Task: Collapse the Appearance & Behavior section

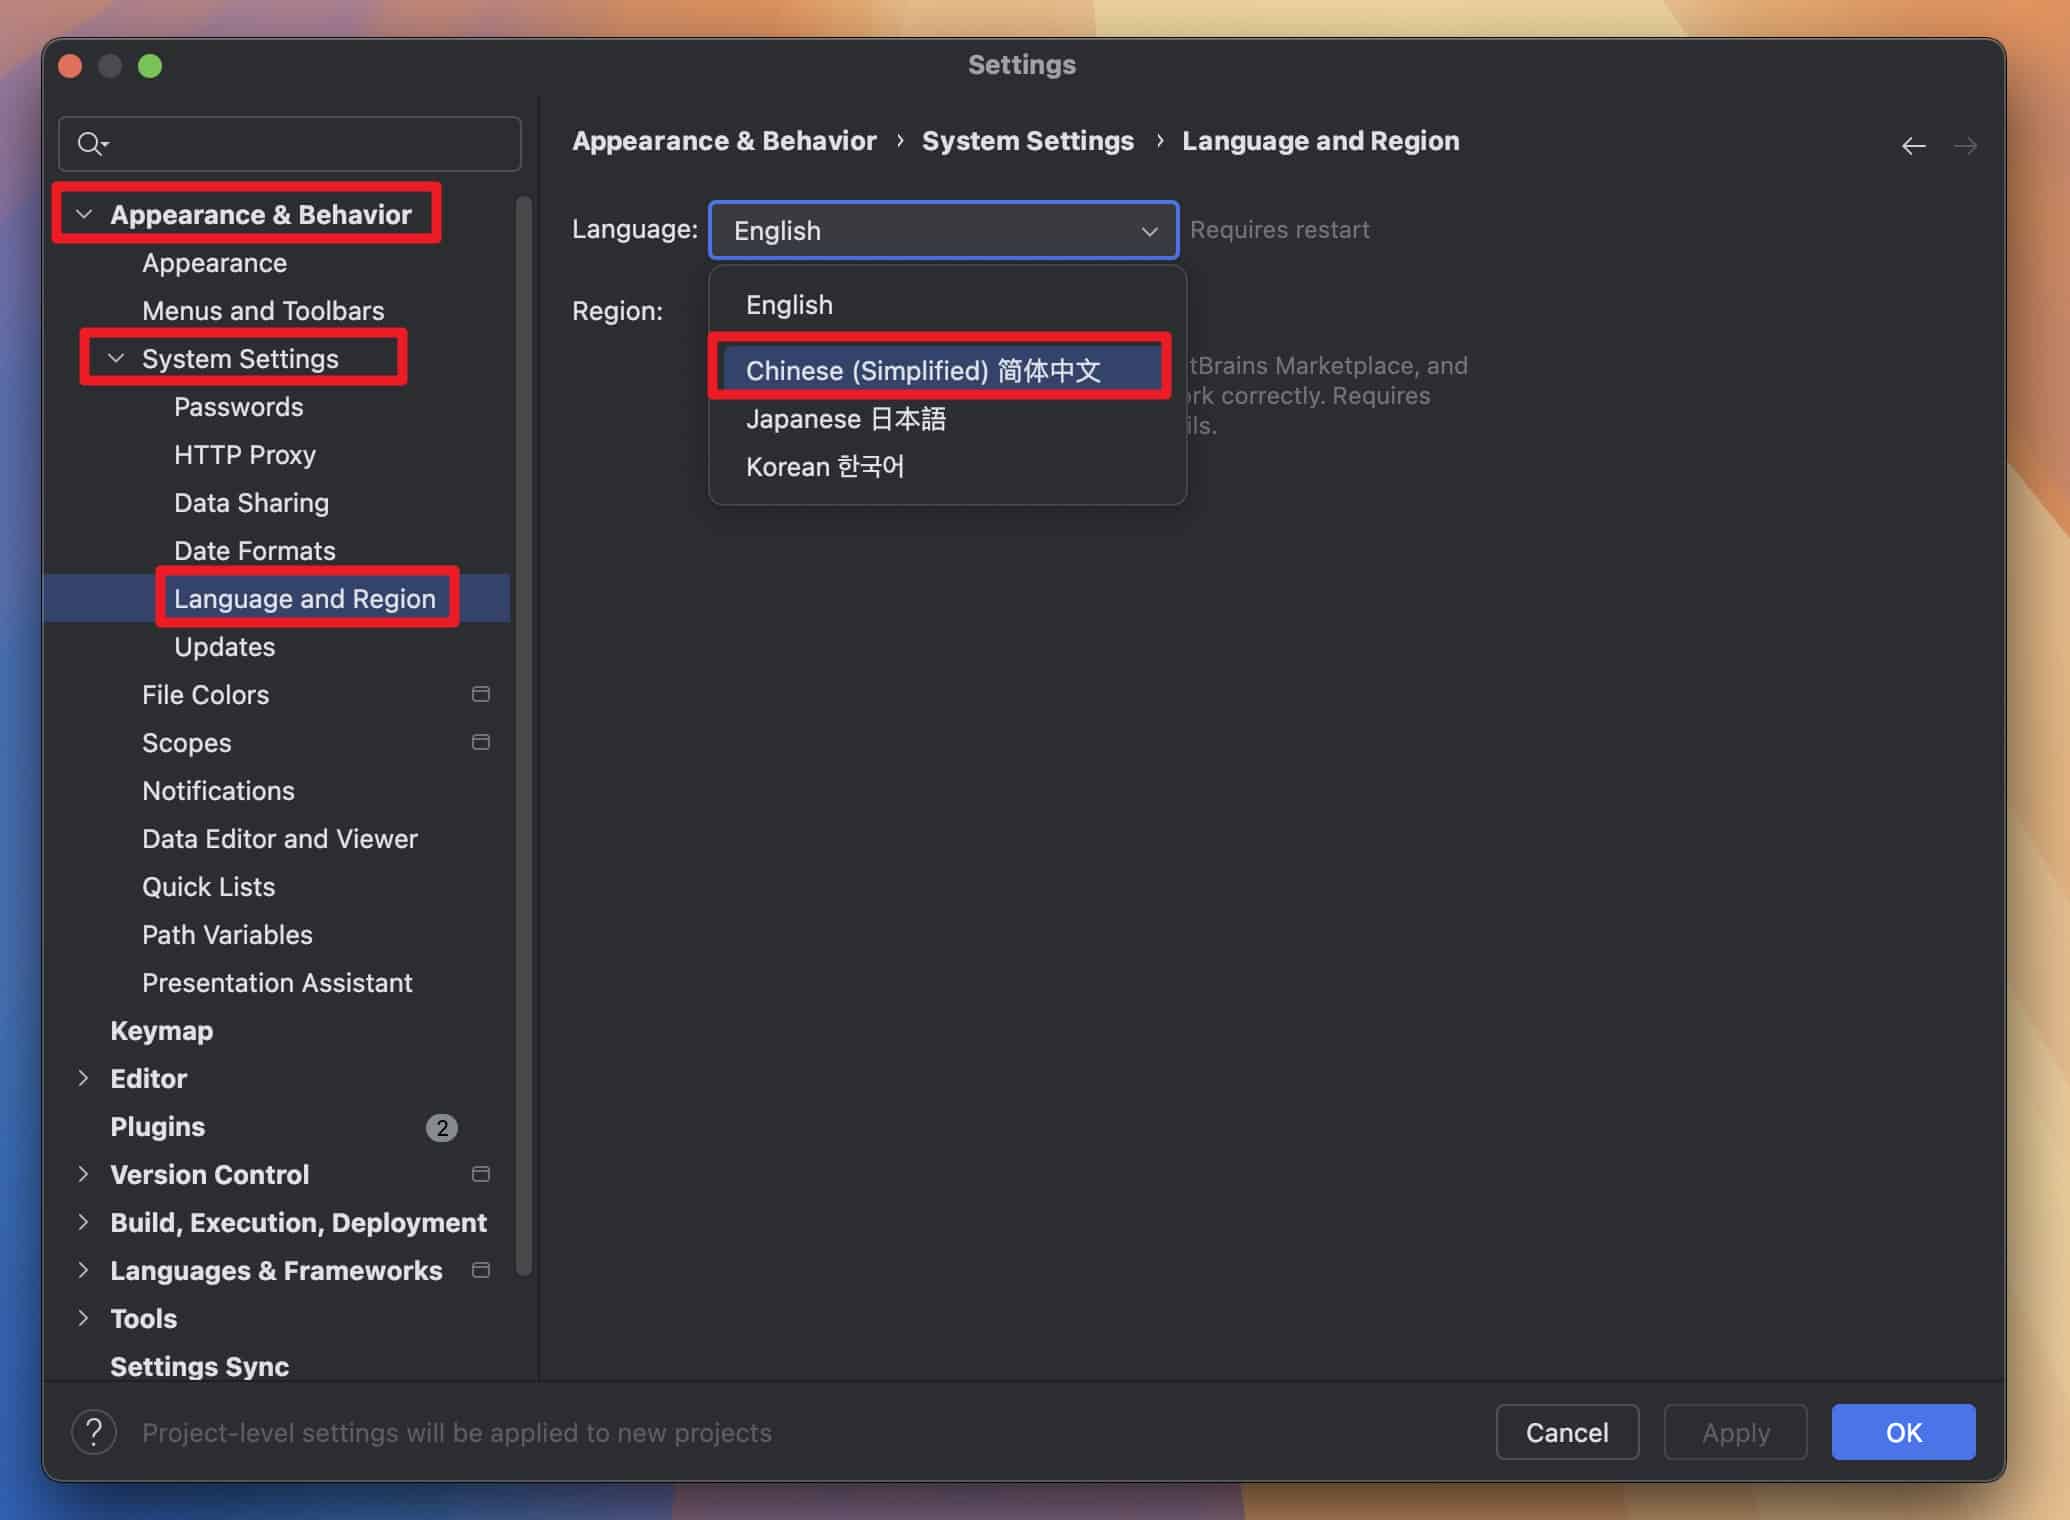Action: click(x=83, y=213)
